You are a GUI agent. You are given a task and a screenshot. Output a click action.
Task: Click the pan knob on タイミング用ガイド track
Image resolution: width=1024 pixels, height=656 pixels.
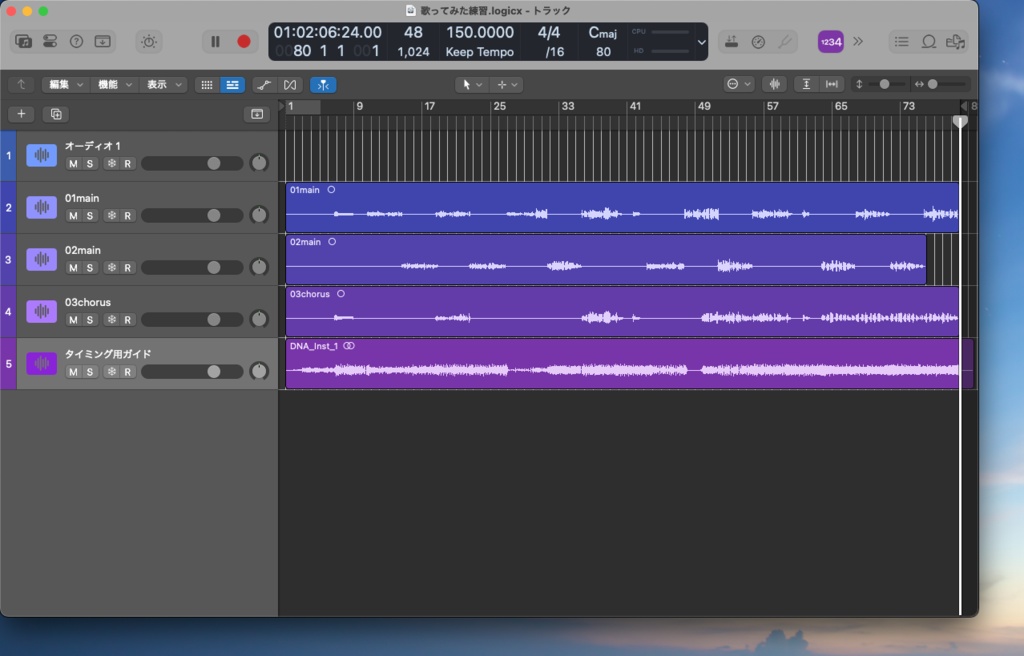[x=259, y=371]
